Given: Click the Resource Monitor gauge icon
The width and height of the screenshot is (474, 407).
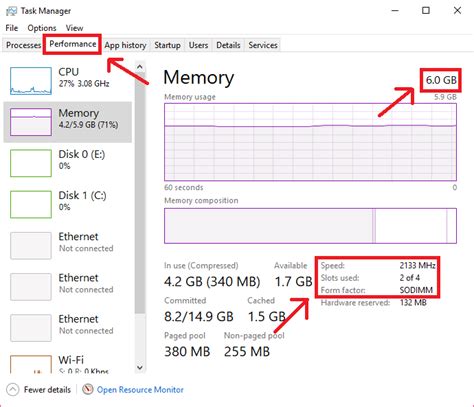Looking at the screenshot, I should (88, 389).
